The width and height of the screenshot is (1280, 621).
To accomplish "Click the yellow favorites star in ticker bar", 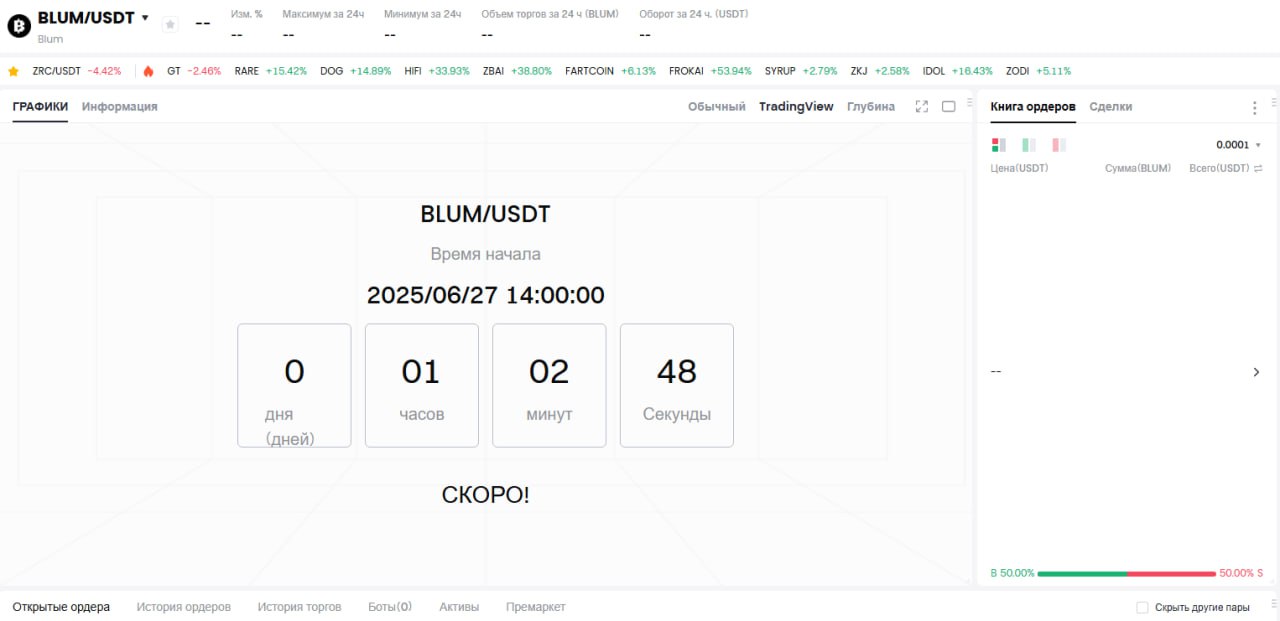I will tap(14, 71).
